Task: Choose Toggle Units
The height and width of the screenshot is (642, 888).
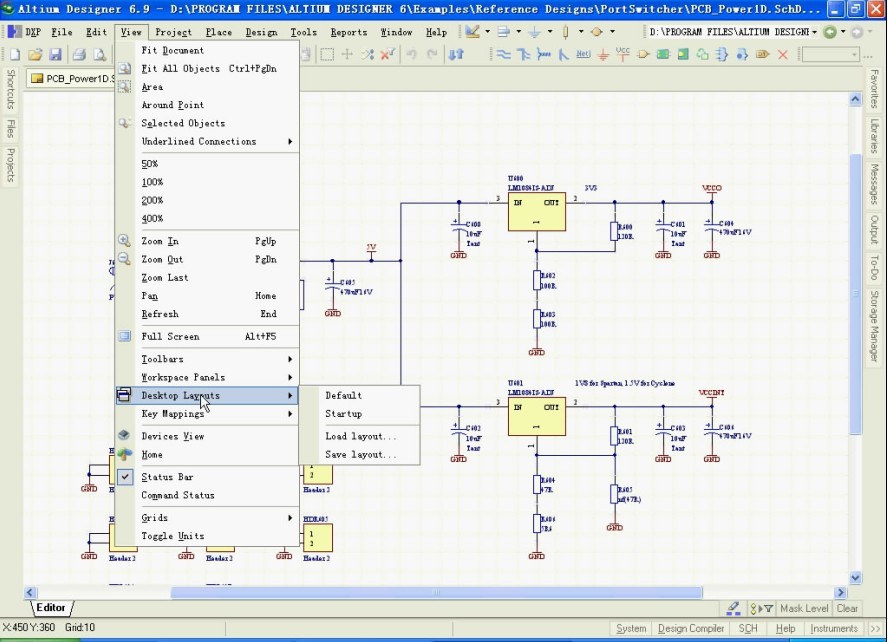Action: (x=207, y=536)
